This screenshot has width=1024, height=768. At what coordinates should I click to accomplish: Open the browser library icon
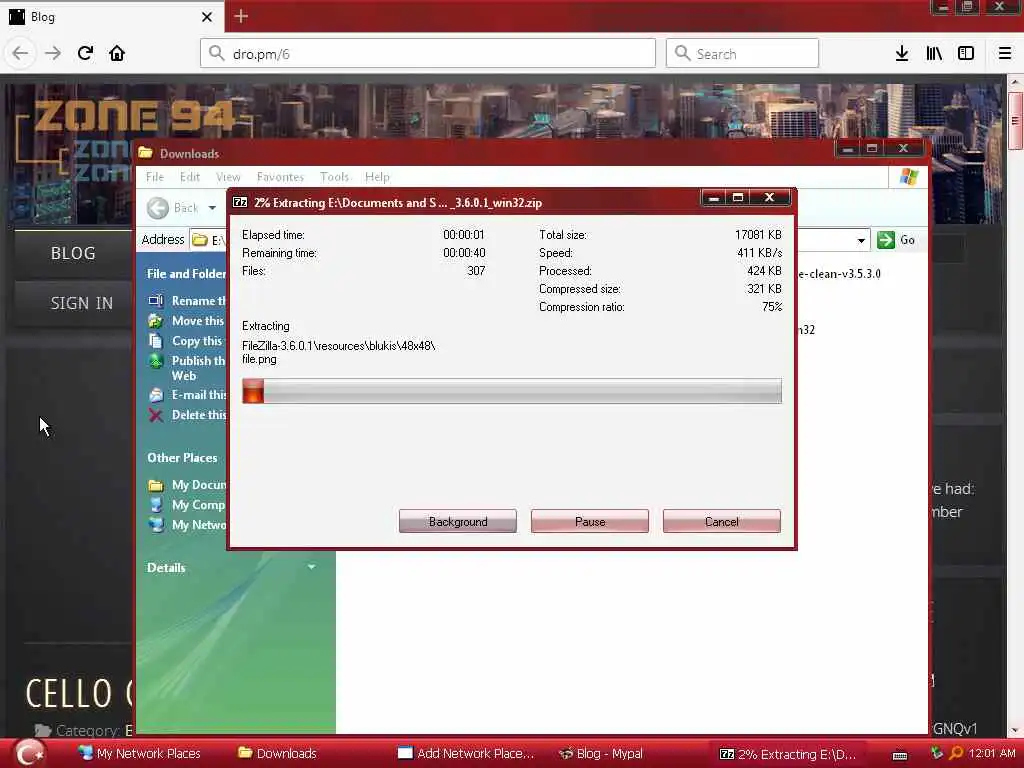(x=934, y=54)
